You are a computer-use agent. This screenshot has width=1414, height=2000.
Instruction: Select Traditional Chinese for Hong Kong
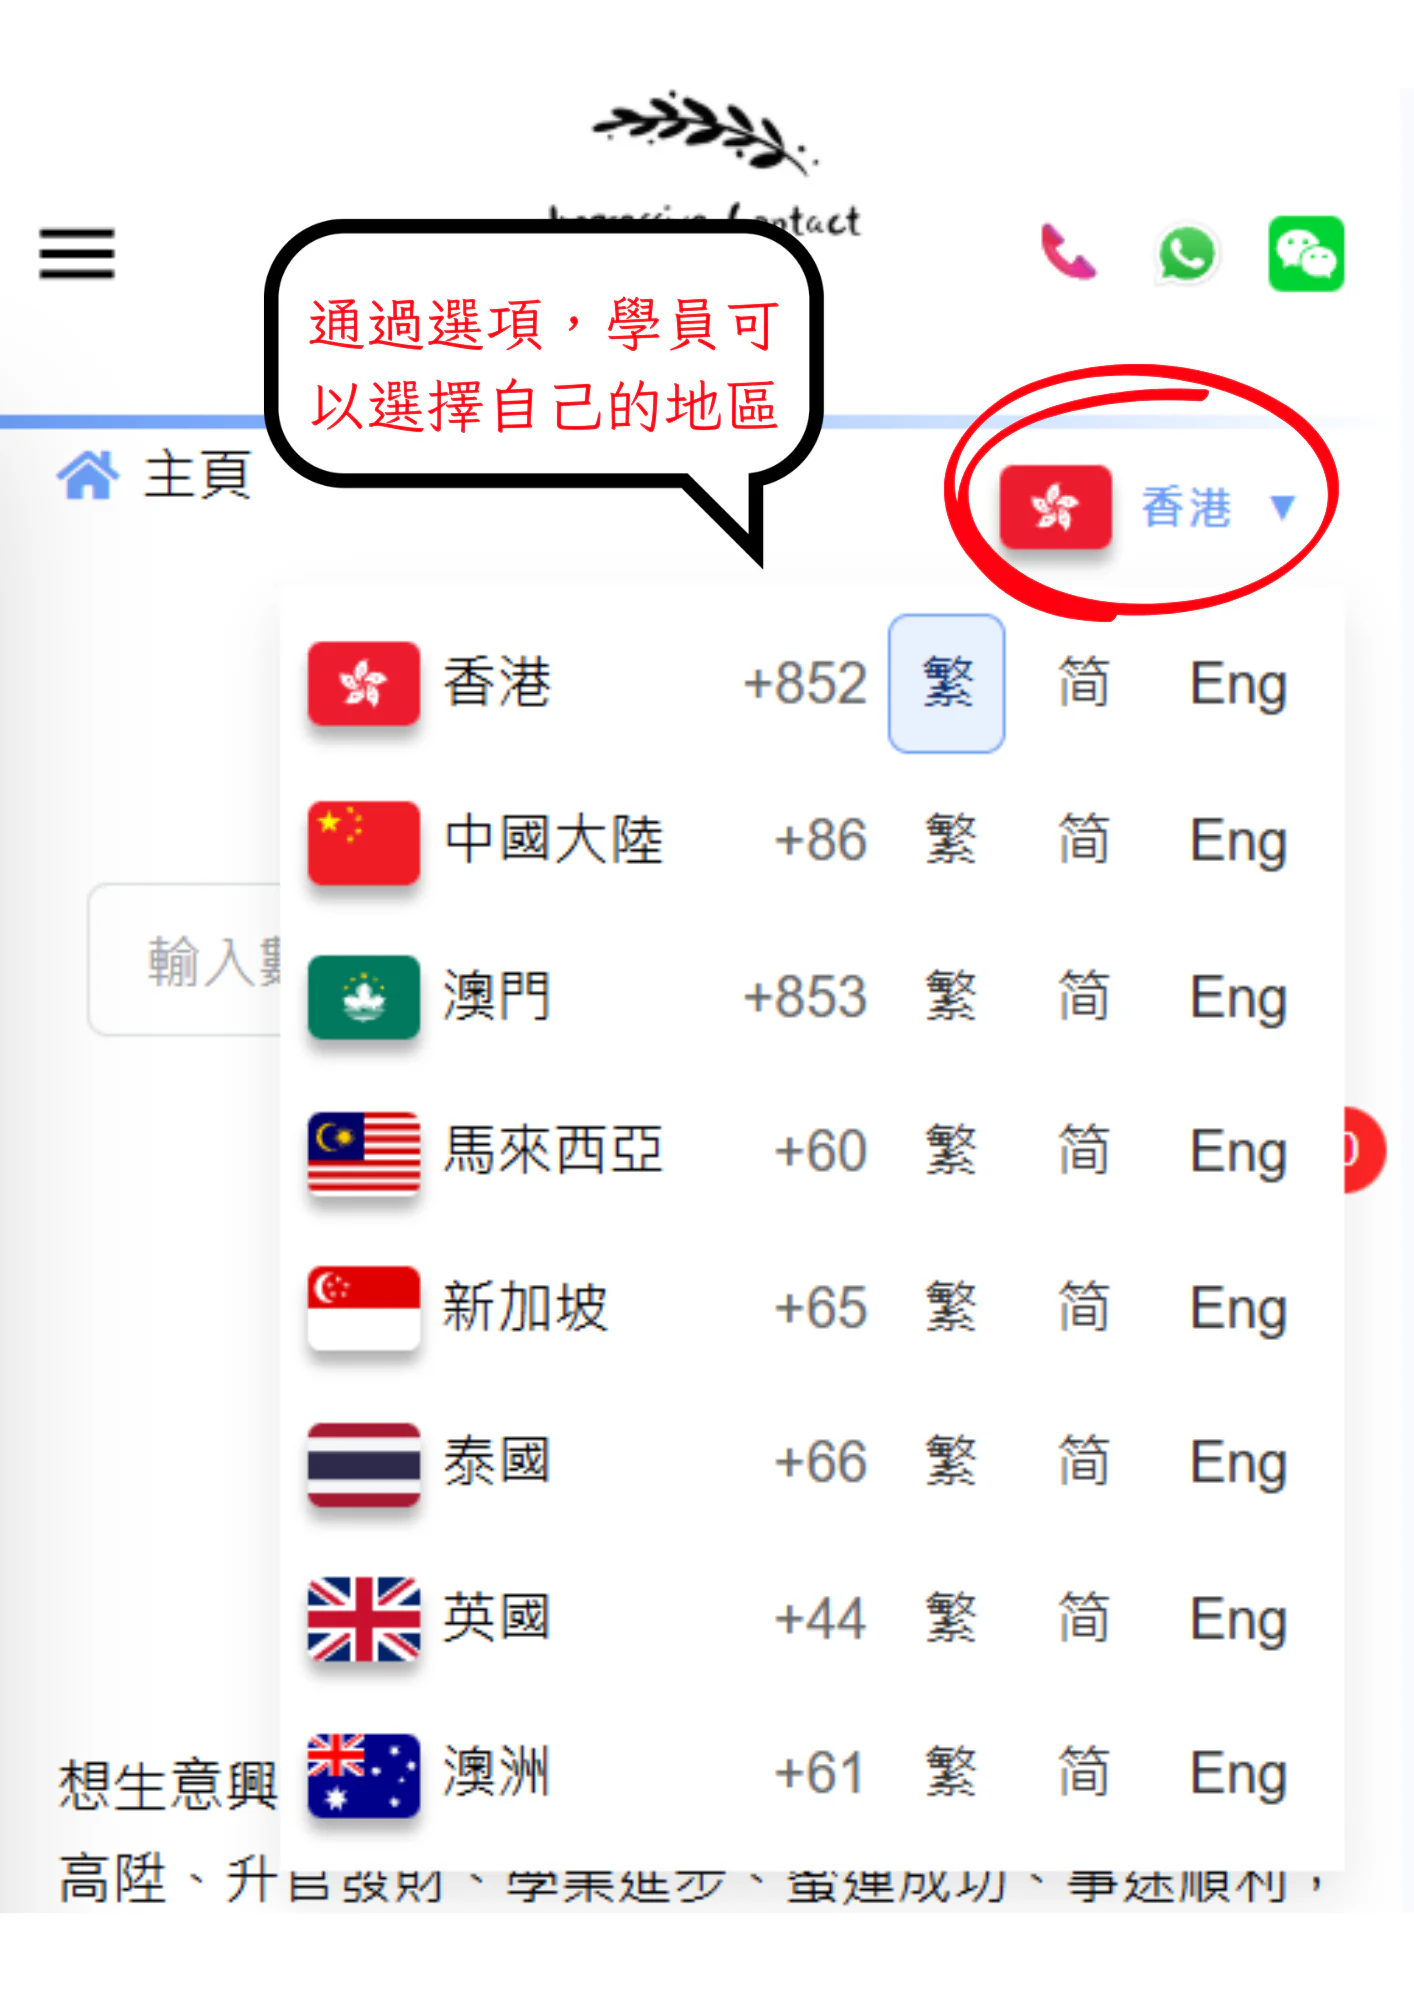[947, 684]
